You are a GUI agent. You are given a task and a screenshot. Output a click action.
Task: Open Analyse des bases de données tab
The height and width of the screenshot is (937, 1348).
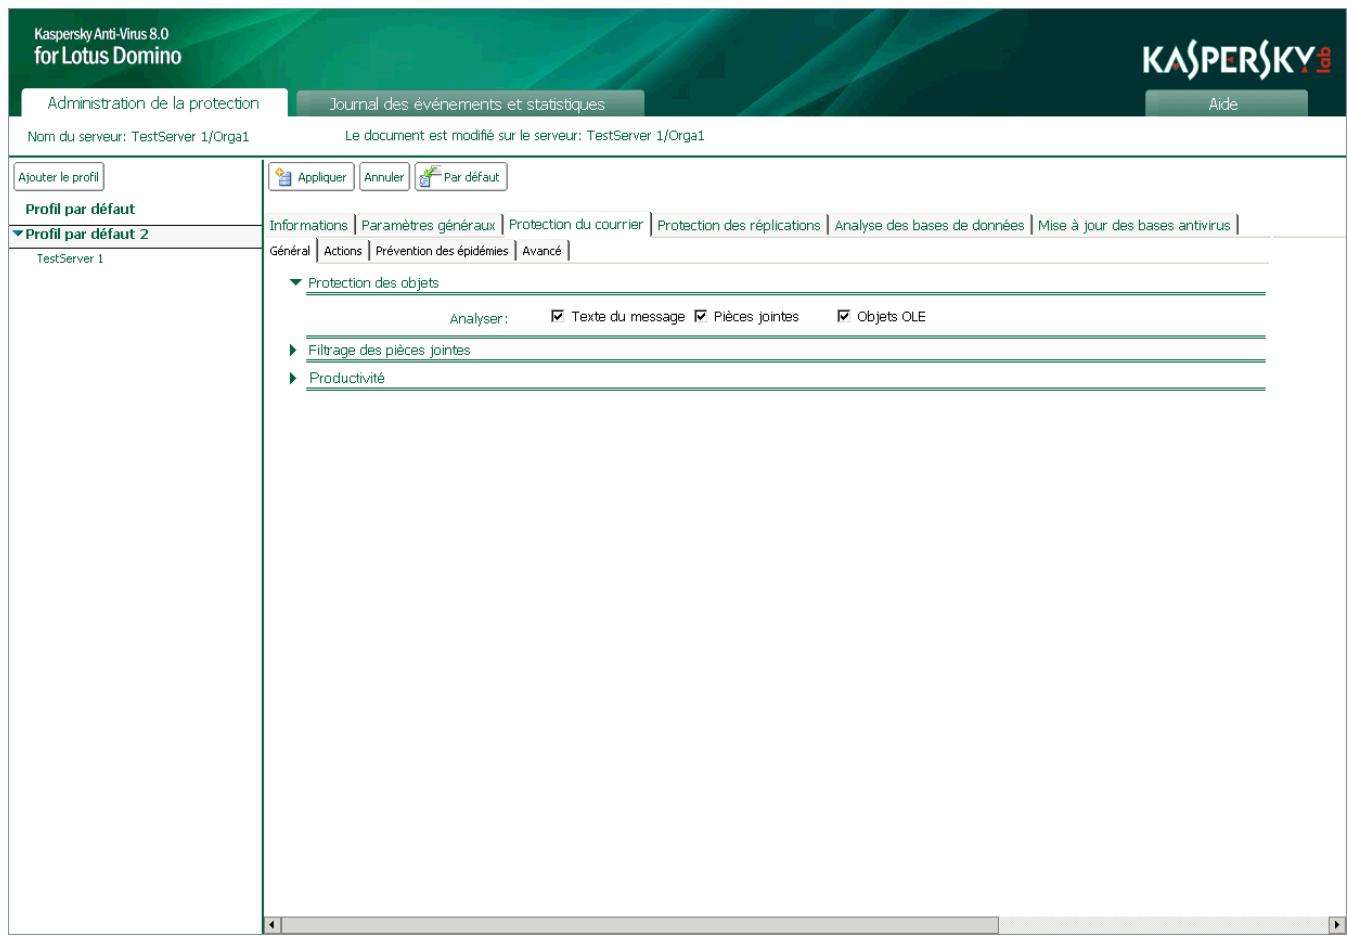point(929,225)
